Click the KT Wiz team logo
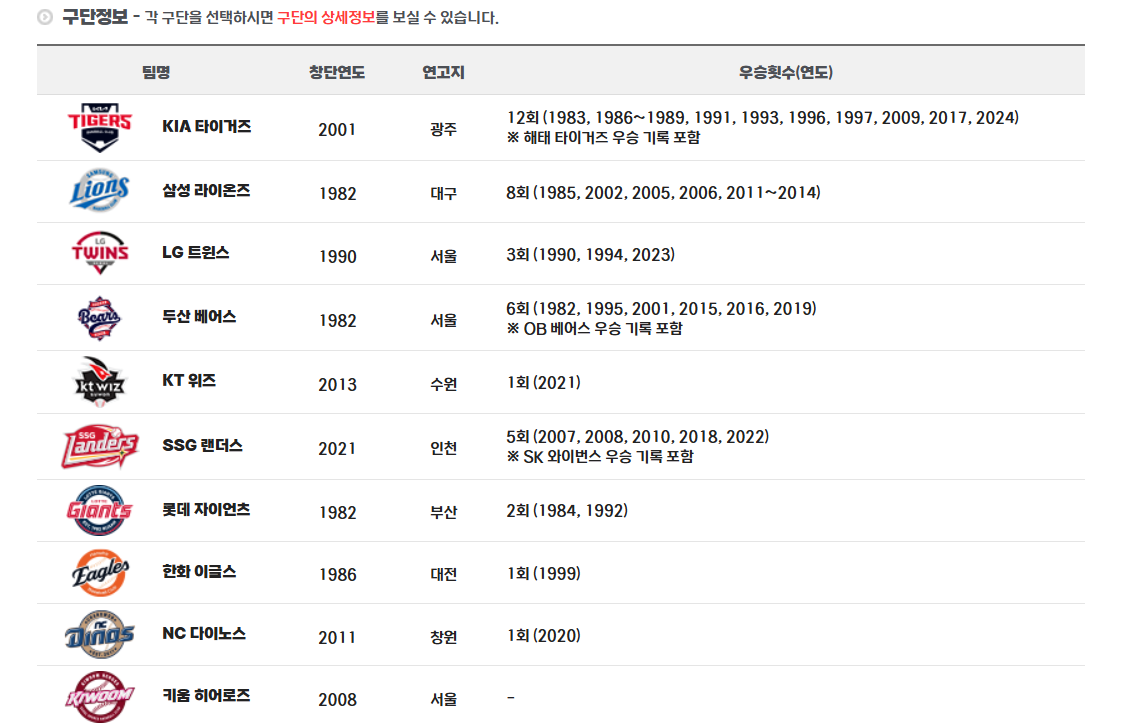Viewport: 1146px width, 726px height. tap(99, 382)
